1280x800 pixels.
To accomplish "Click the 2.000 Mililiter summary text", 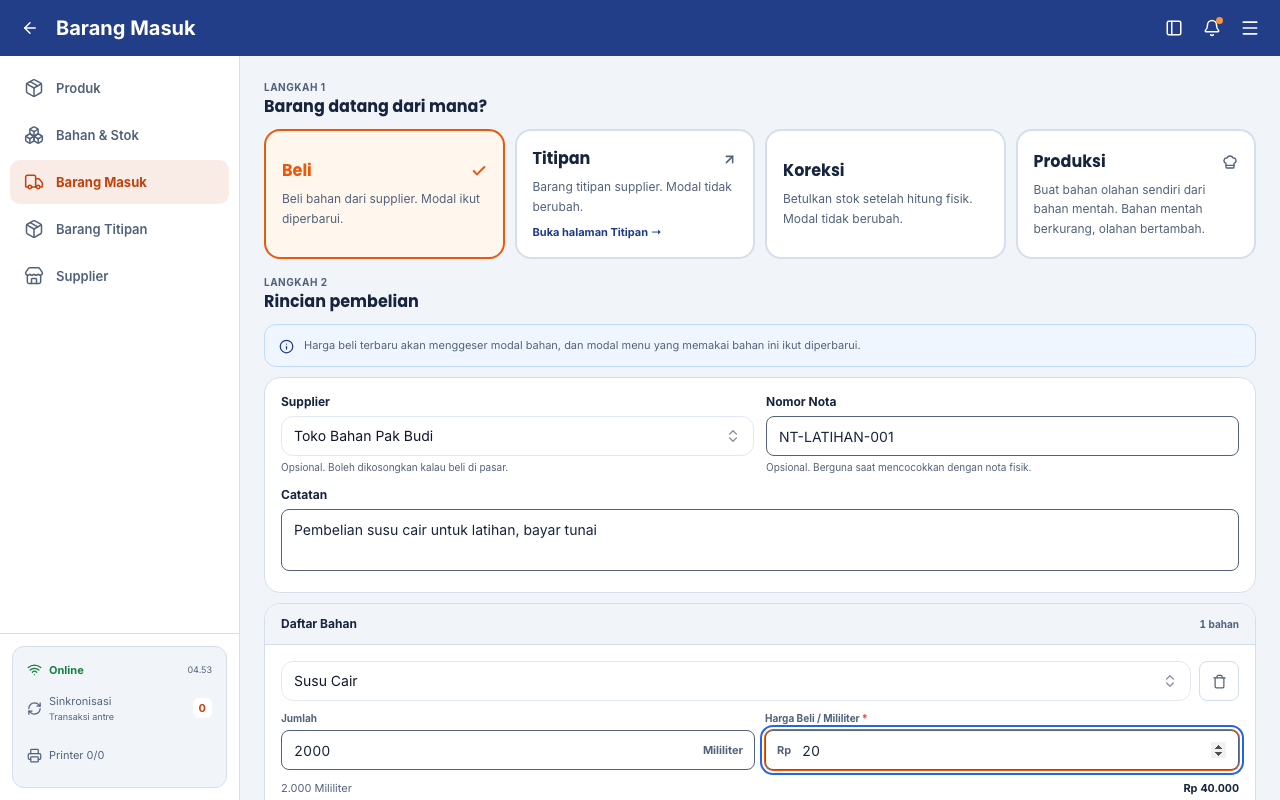I will point(316,788).
